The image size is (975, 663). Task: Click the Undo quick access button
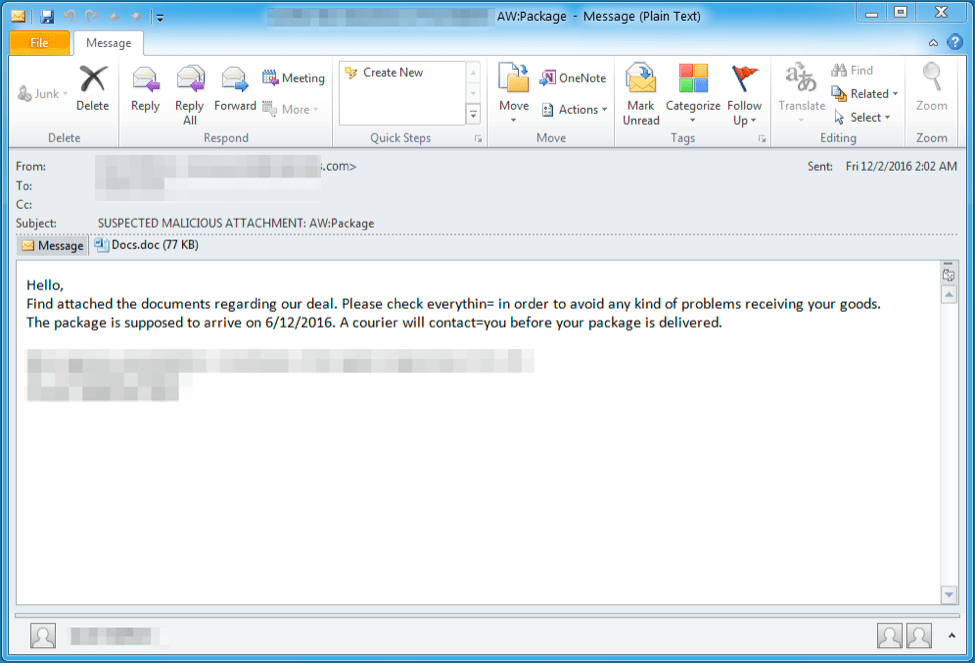[x=69, y=17]
